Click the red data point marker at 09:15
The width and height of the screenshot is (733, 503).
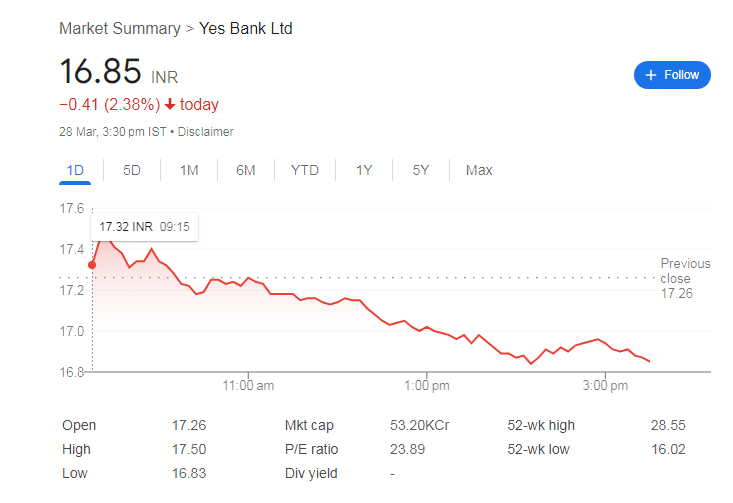click(x=92, y=265)
